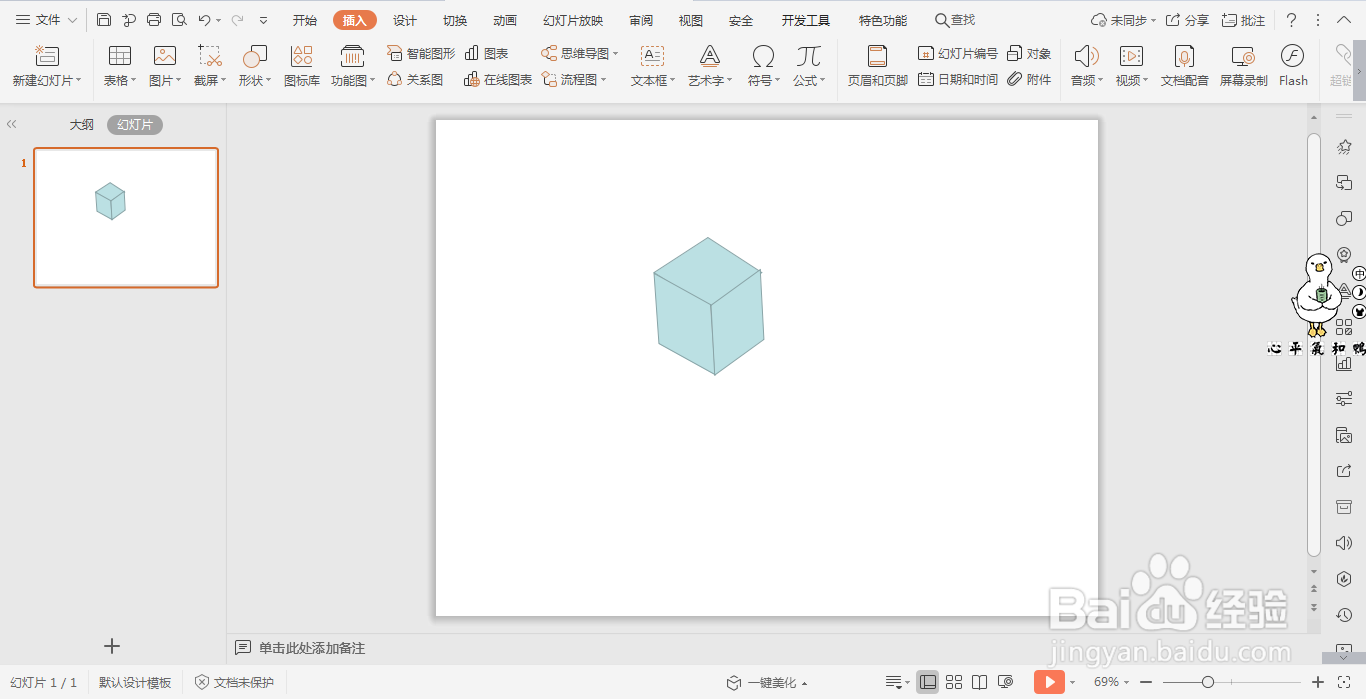This screenshot has height=699, width=1366.
Task: Open the 图片 picture insert tool
Action: click(165, 66)
